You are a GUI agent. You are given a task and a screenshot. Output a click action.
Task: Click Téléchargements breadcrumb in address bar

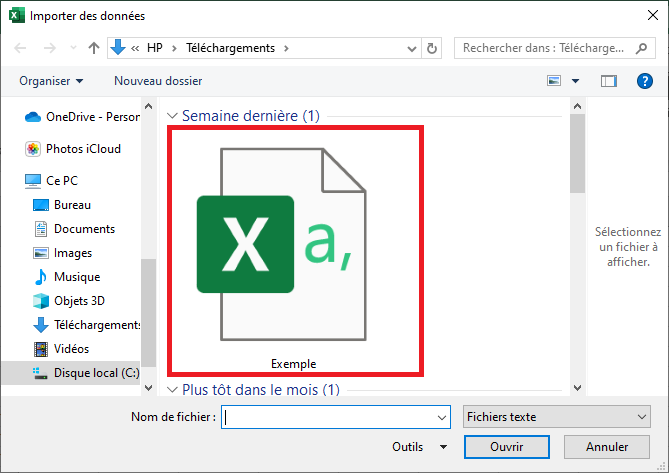click(x=230, y=48)
